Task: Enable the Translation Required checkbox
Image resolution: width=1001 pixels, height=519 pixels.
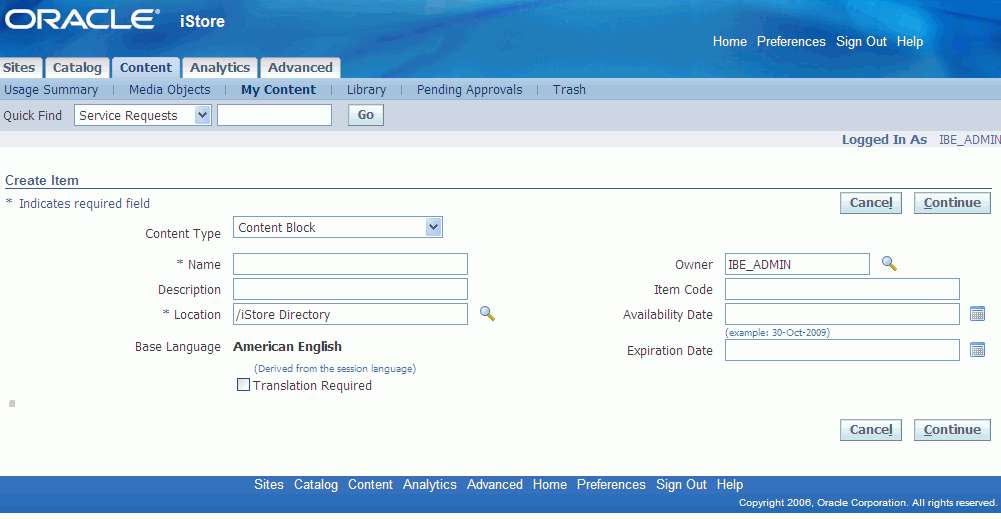Action: 243,385
